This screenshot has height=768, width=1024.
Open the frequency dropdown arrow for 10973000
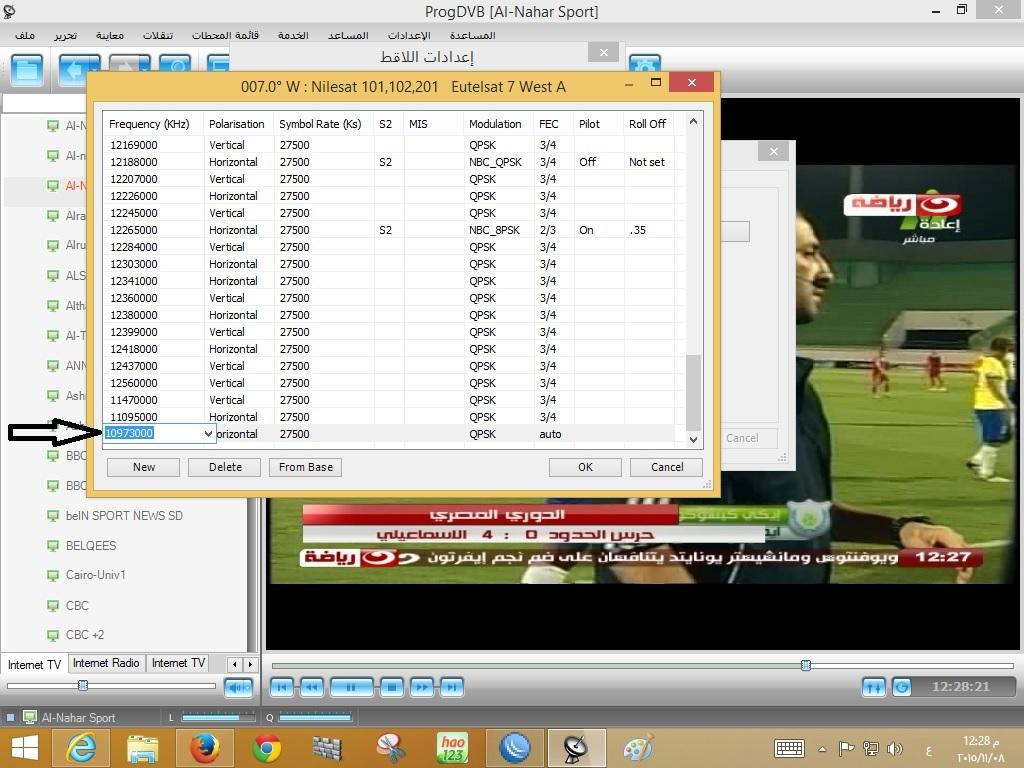point(208,434)
